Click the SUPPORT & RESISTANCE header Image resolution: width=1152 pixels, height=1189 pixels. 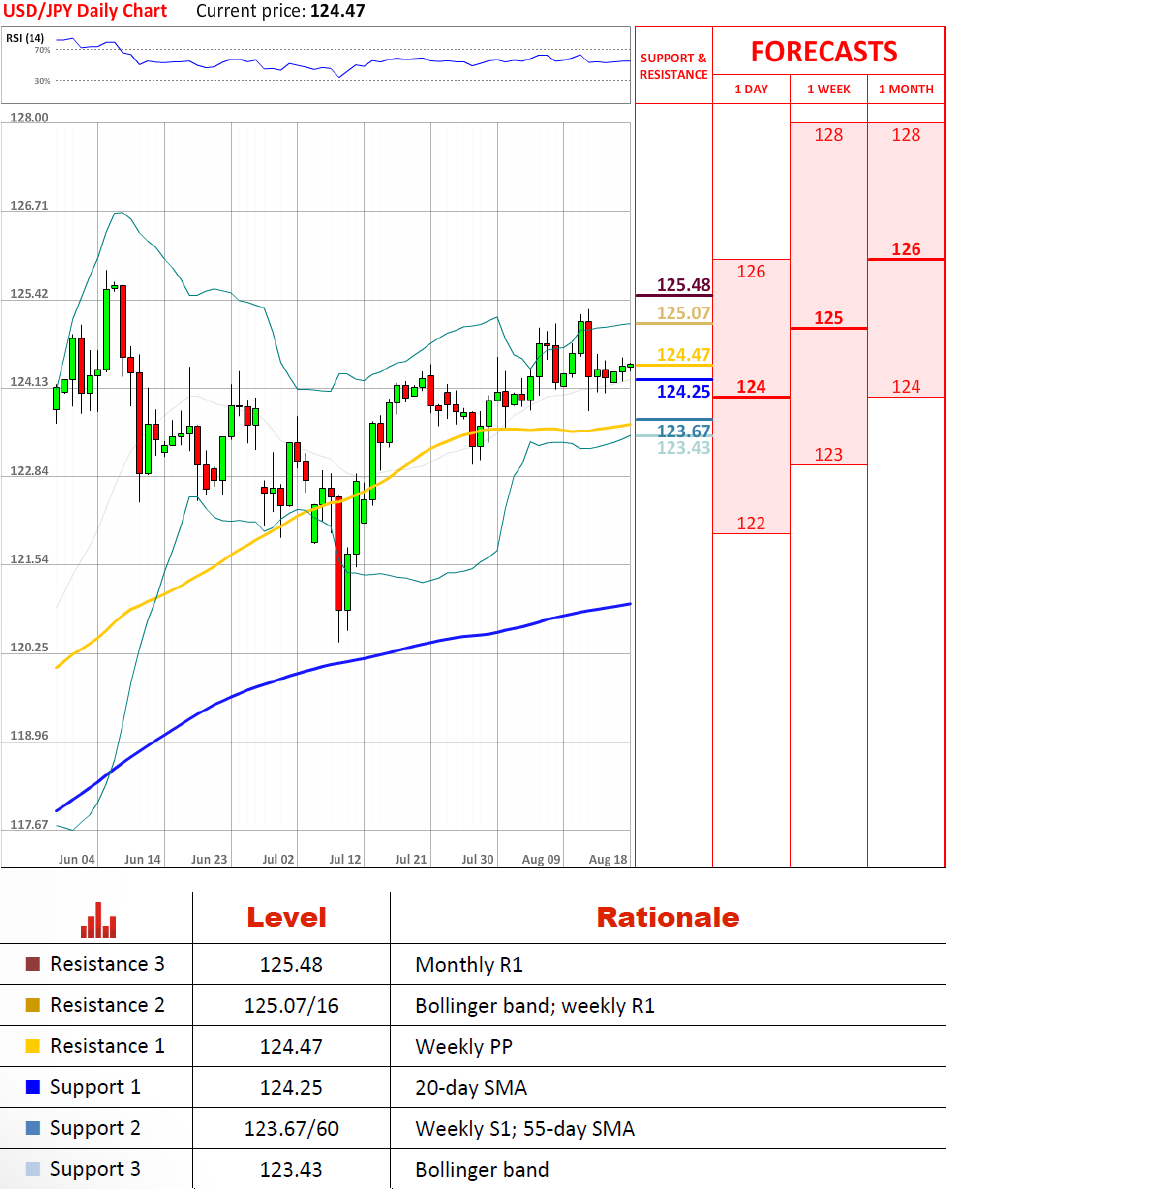tap(673, 66)
